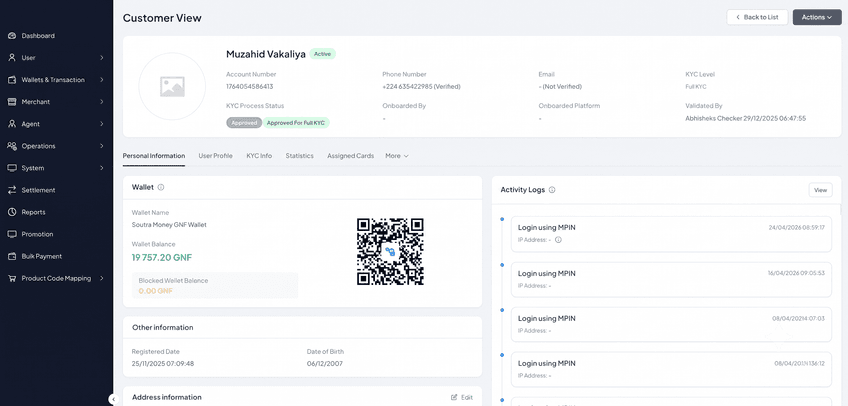Viewport: 848px width, 406px height.
Task: Open the More tabs dropdown
Action: click(396, 156)
